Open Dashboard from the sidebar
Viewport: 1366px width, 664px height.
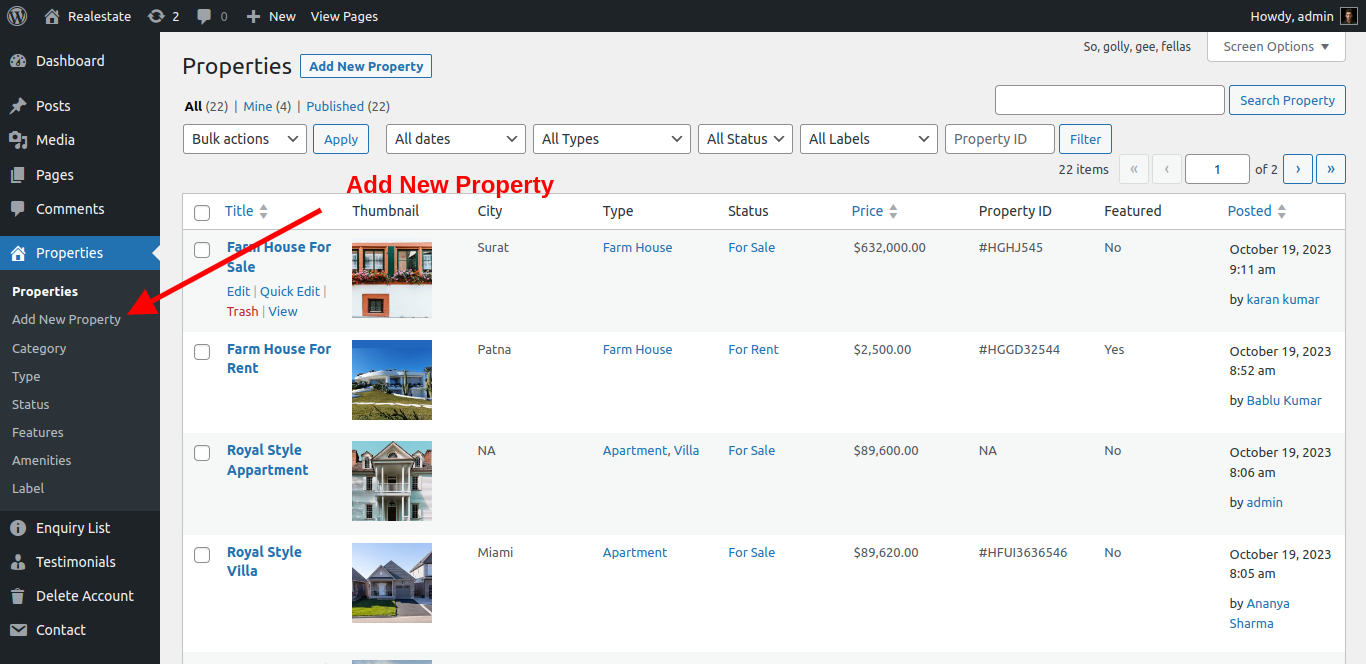tap(69, 61)
